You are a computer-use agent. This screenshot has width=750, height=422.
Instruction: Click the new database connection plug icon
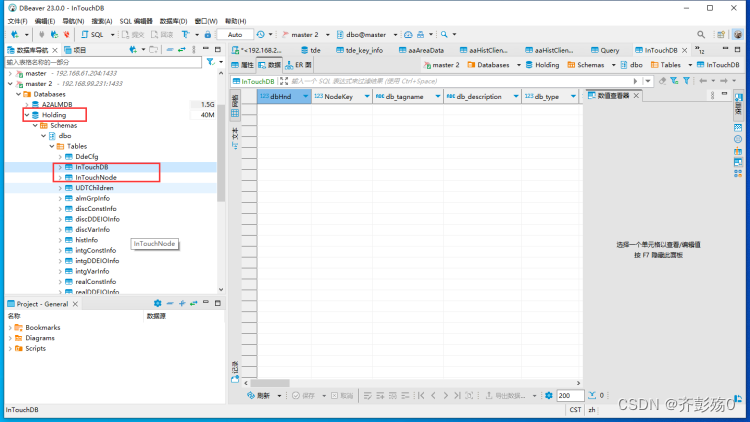tap(15, 34)
